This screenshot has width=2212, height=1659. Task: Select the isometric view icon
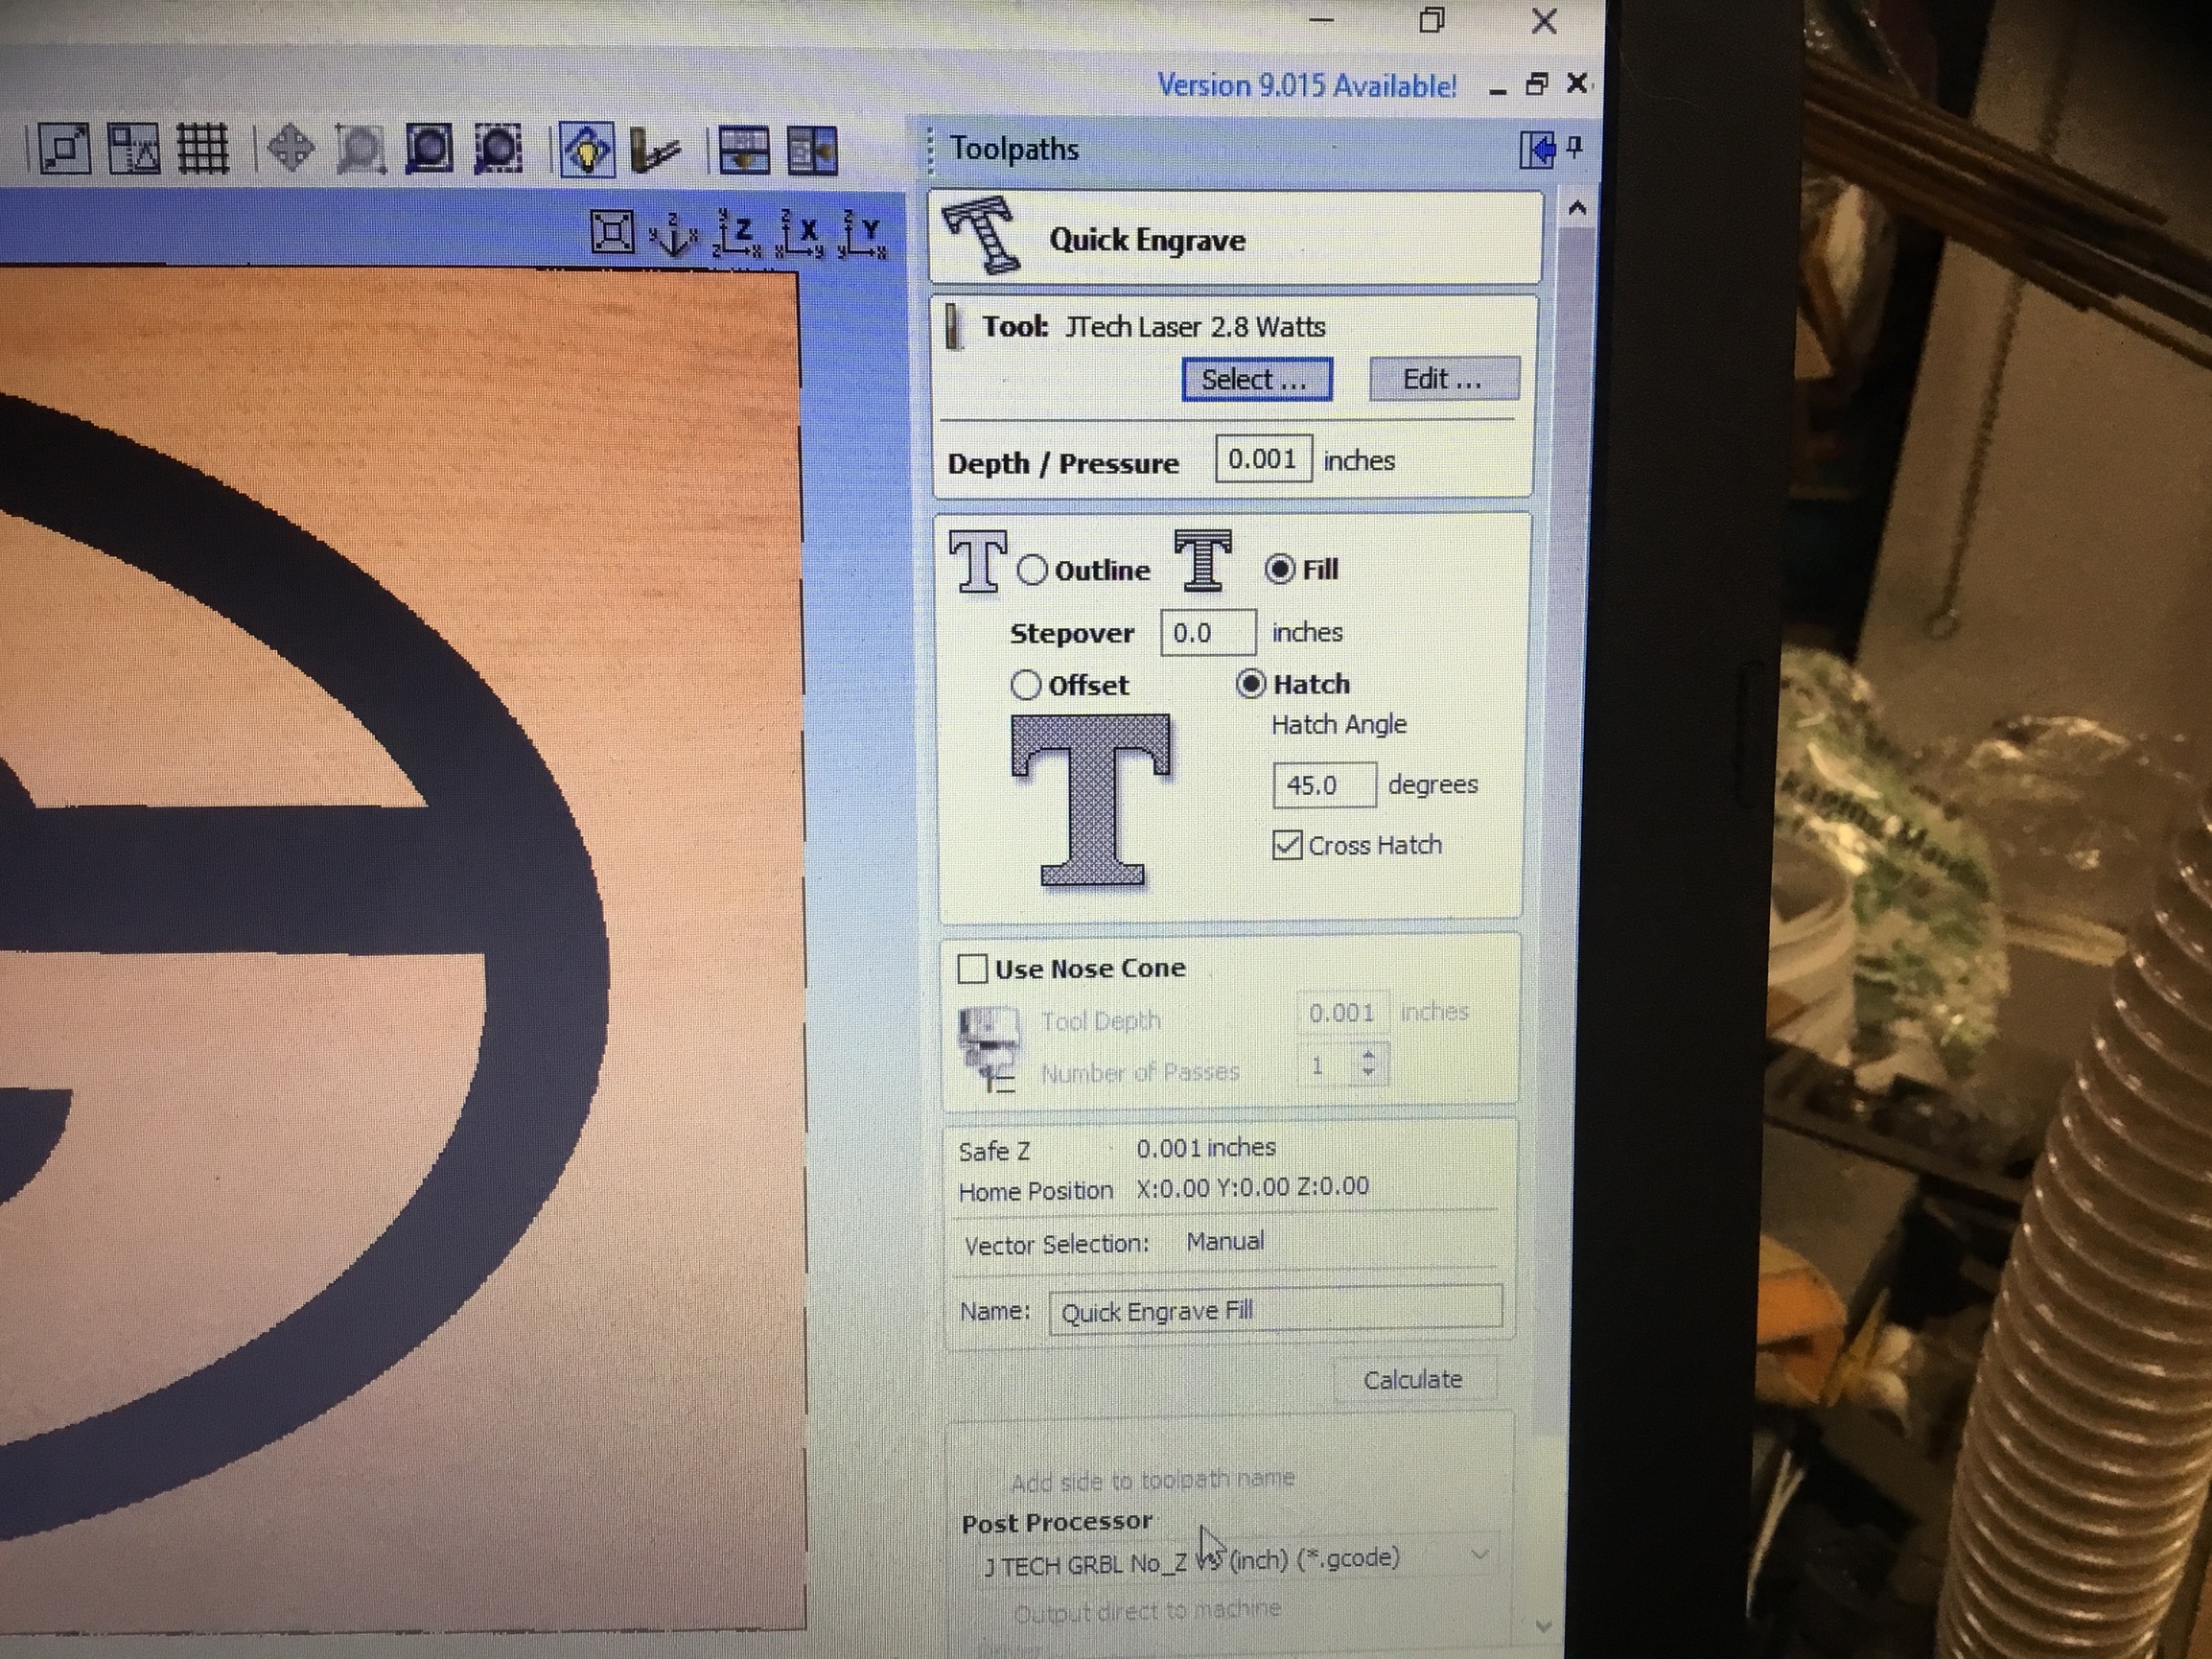[672, 235]
